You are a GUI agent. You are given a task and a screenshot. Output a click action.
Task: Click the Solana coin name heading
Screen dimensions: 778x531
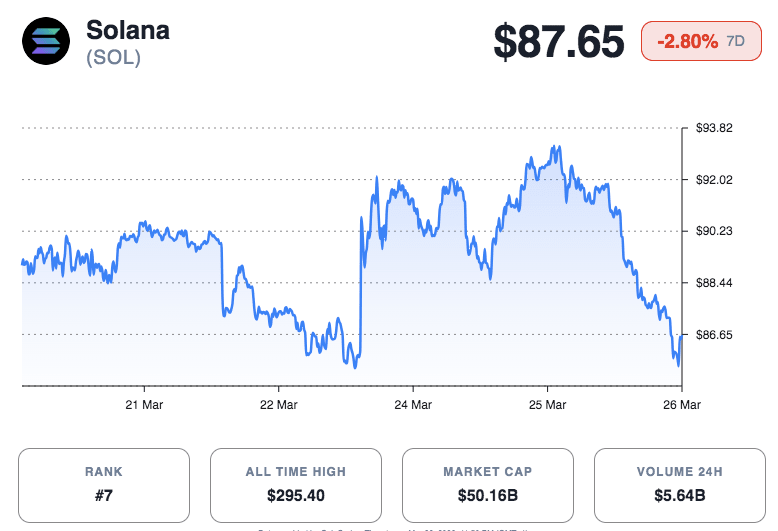(128, 30)
